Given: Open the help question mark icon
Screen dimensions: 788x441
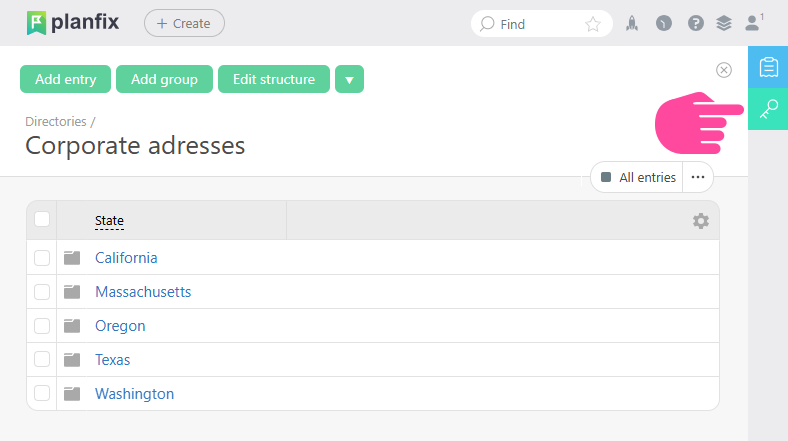Looking at the screenshot, I should pos(696,24).
